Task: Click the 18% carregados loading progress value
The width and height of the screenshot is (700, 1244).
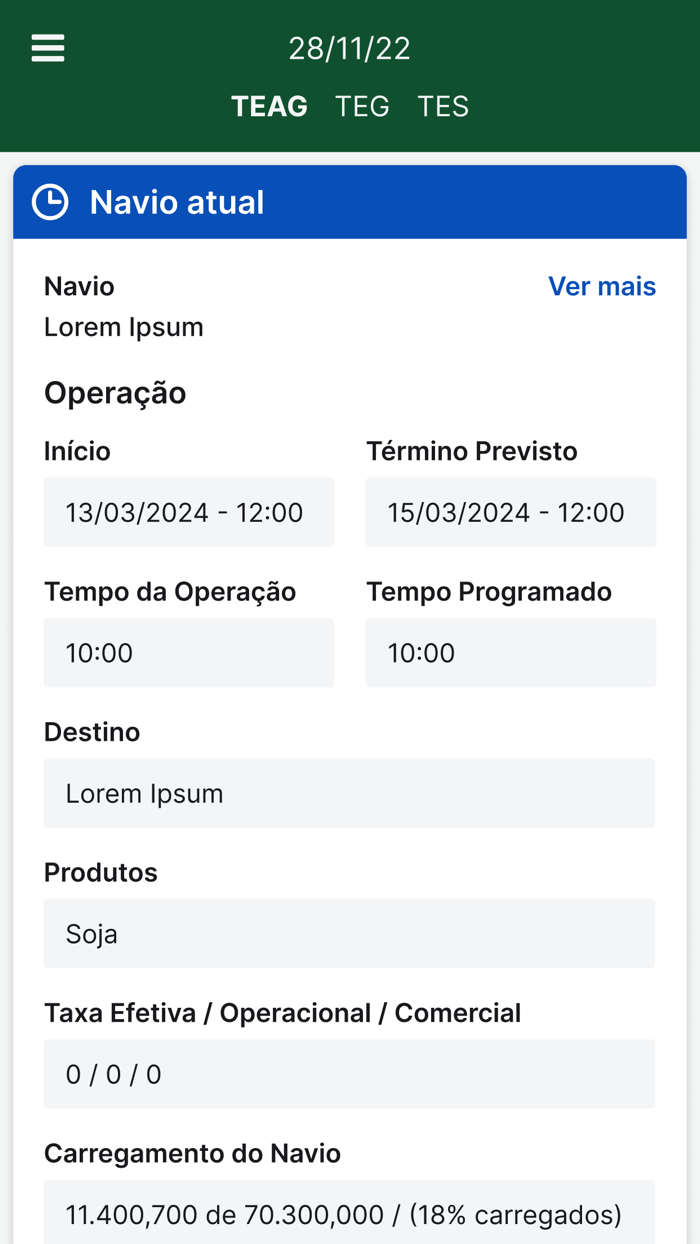Action: click(519, 1213)
